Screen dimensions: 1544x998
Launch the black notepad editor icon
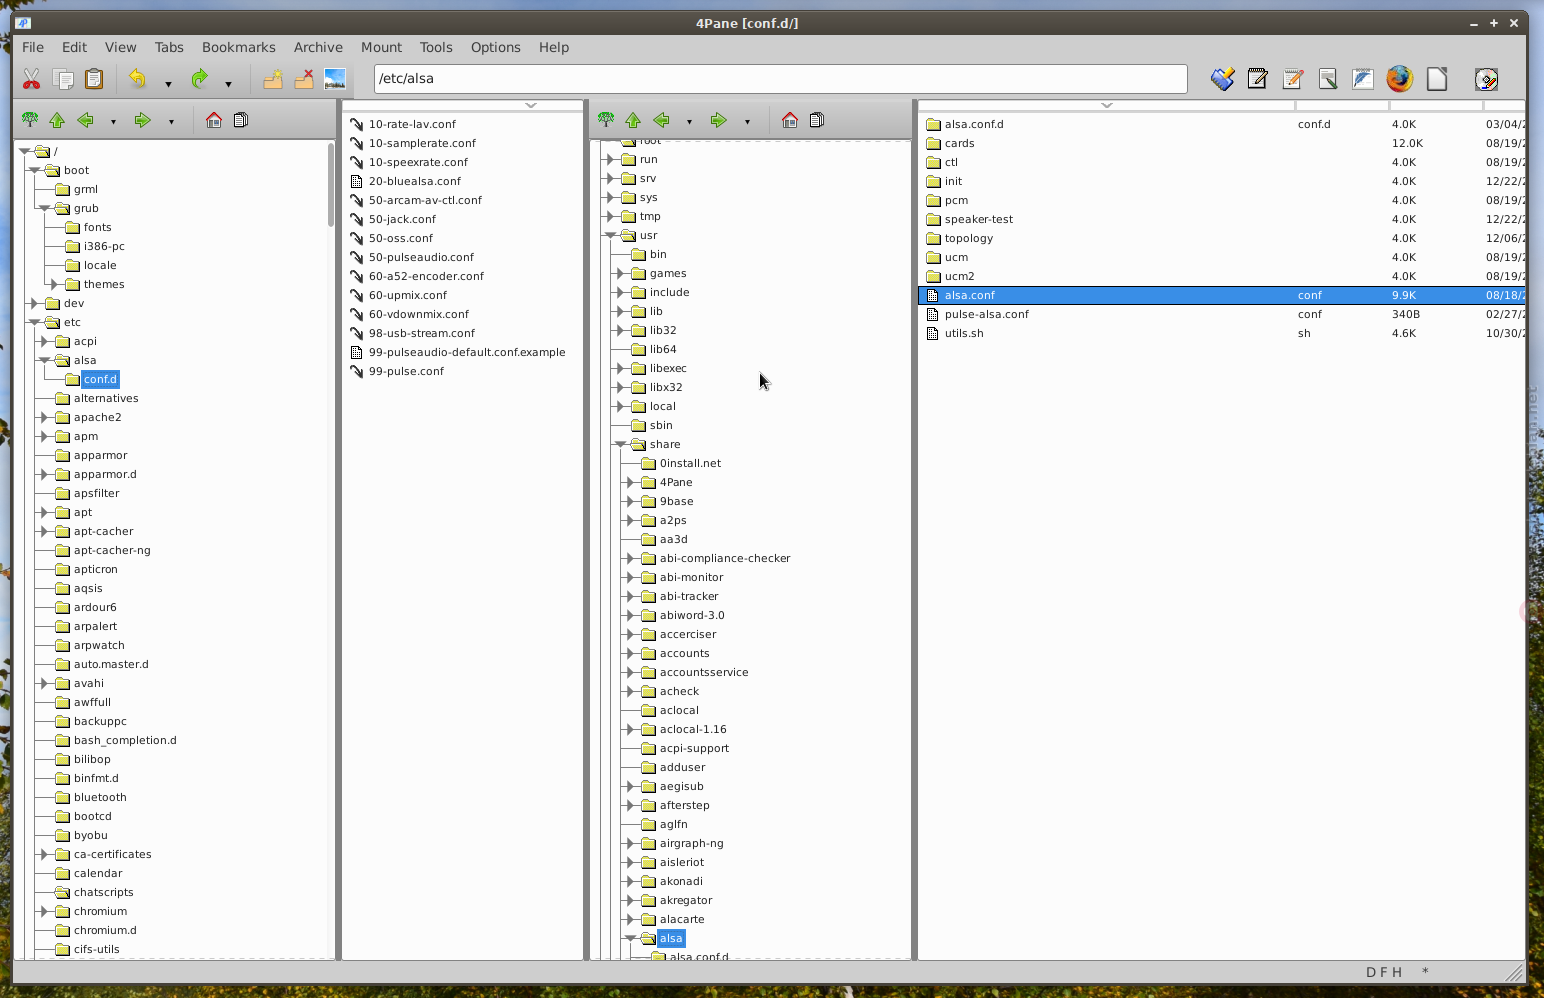tap(1257, 79)
